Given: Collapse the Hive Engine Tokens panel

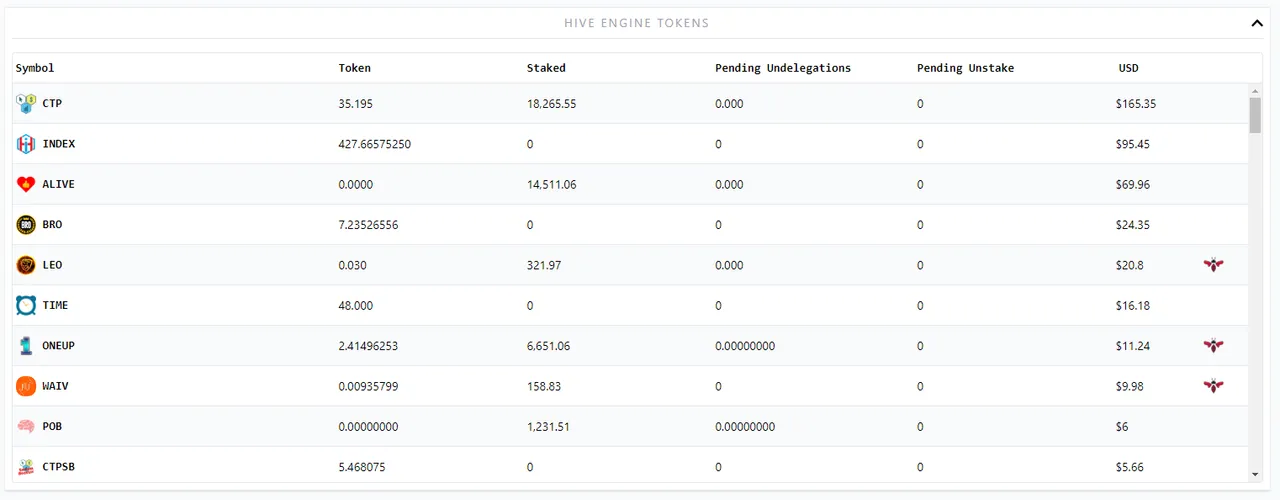Looking at the screenshot, I should 1257,22.
